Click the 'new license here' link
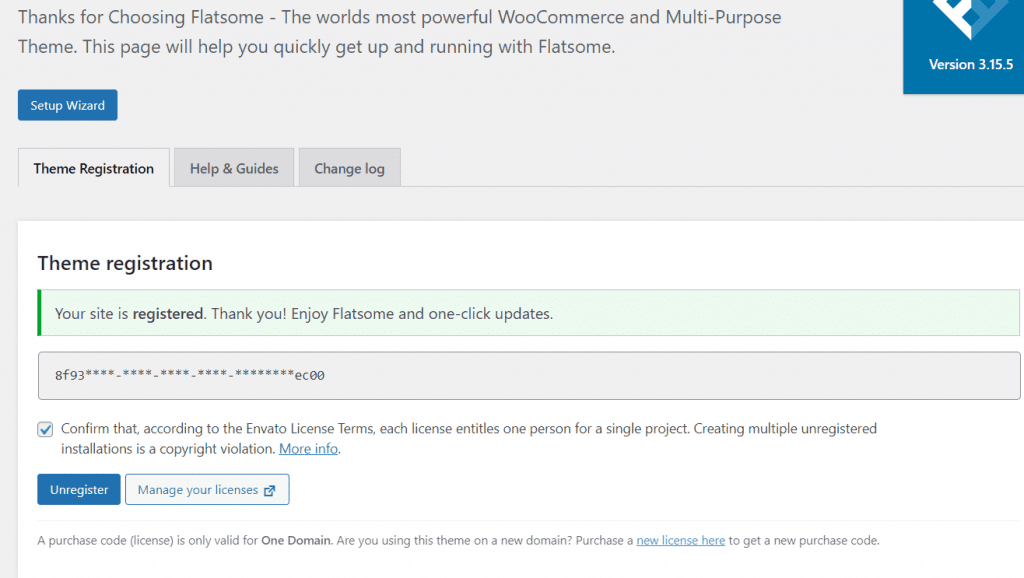Image resolution: width=1024 pixels, height=578 pixels. click(680, 540)
